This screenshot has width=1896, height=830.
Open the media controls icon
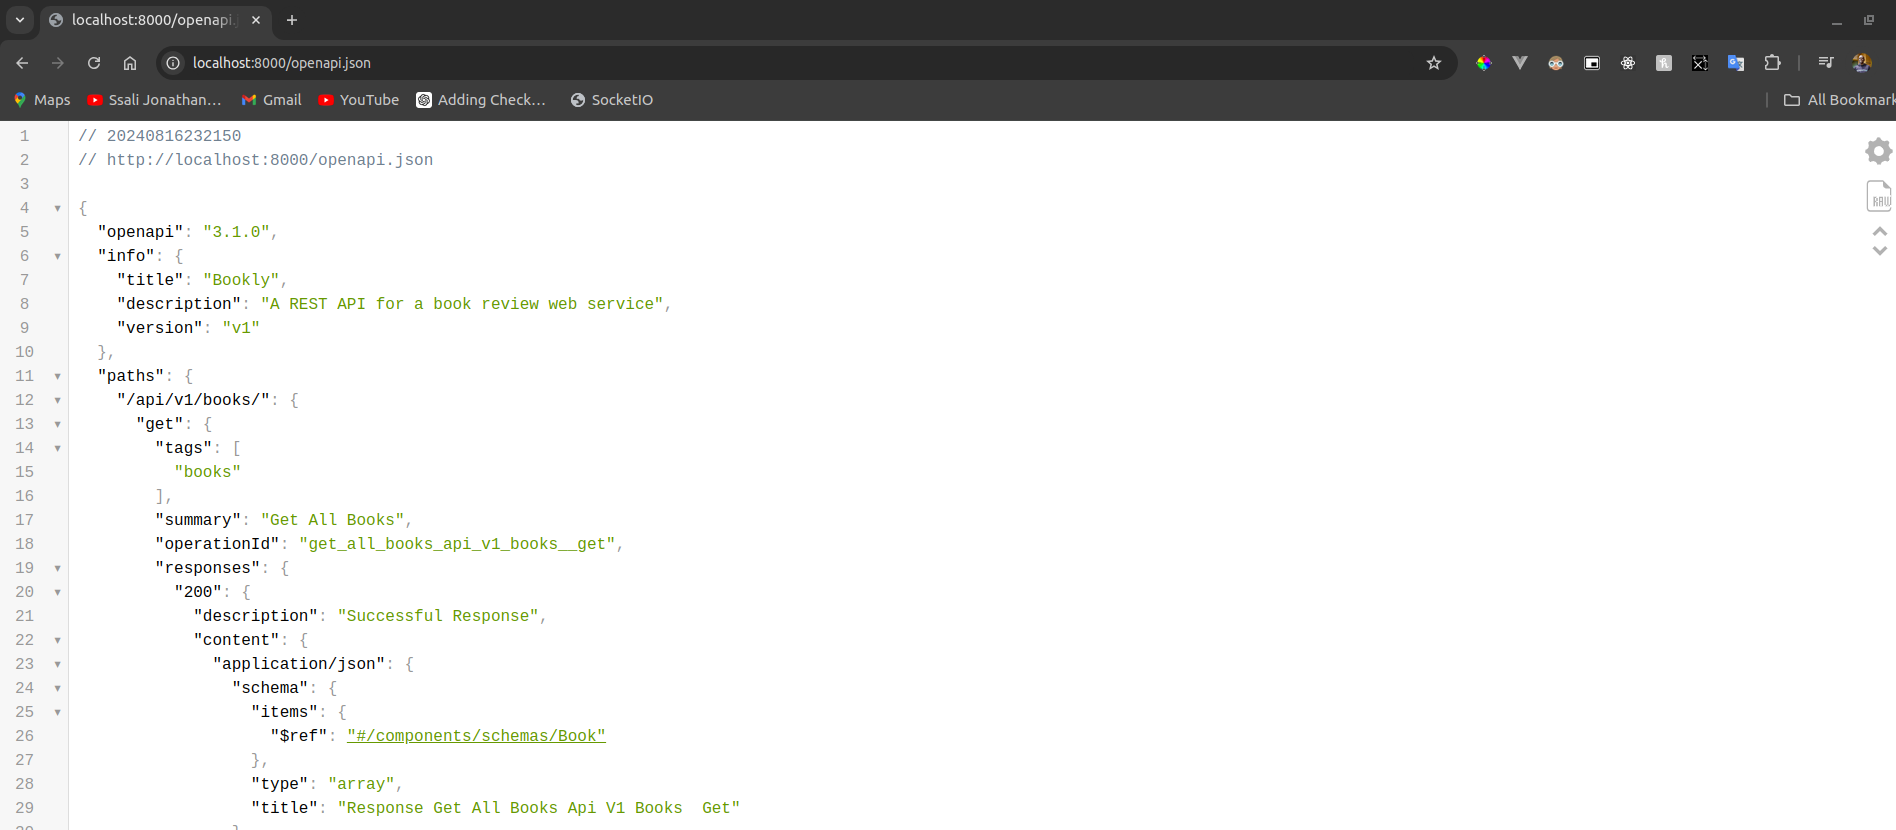pos(1826,63)
